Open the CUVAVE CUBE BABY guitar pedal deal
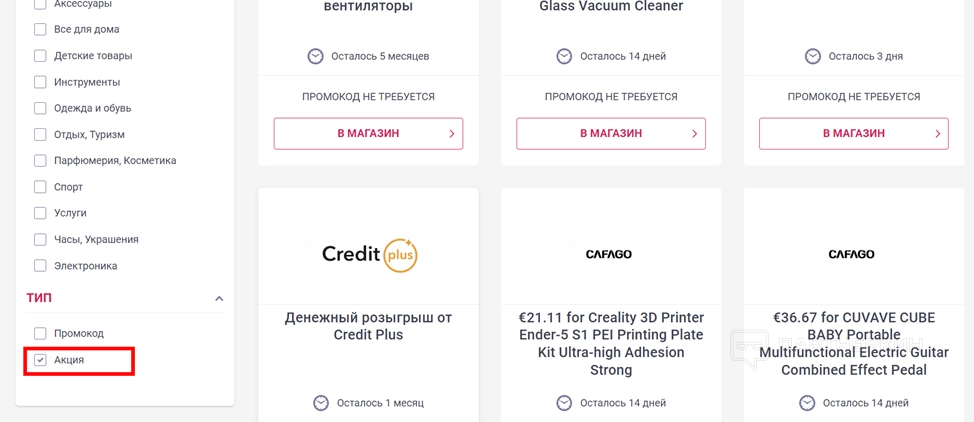The image size is (974, 422). [x=854, y=343]
